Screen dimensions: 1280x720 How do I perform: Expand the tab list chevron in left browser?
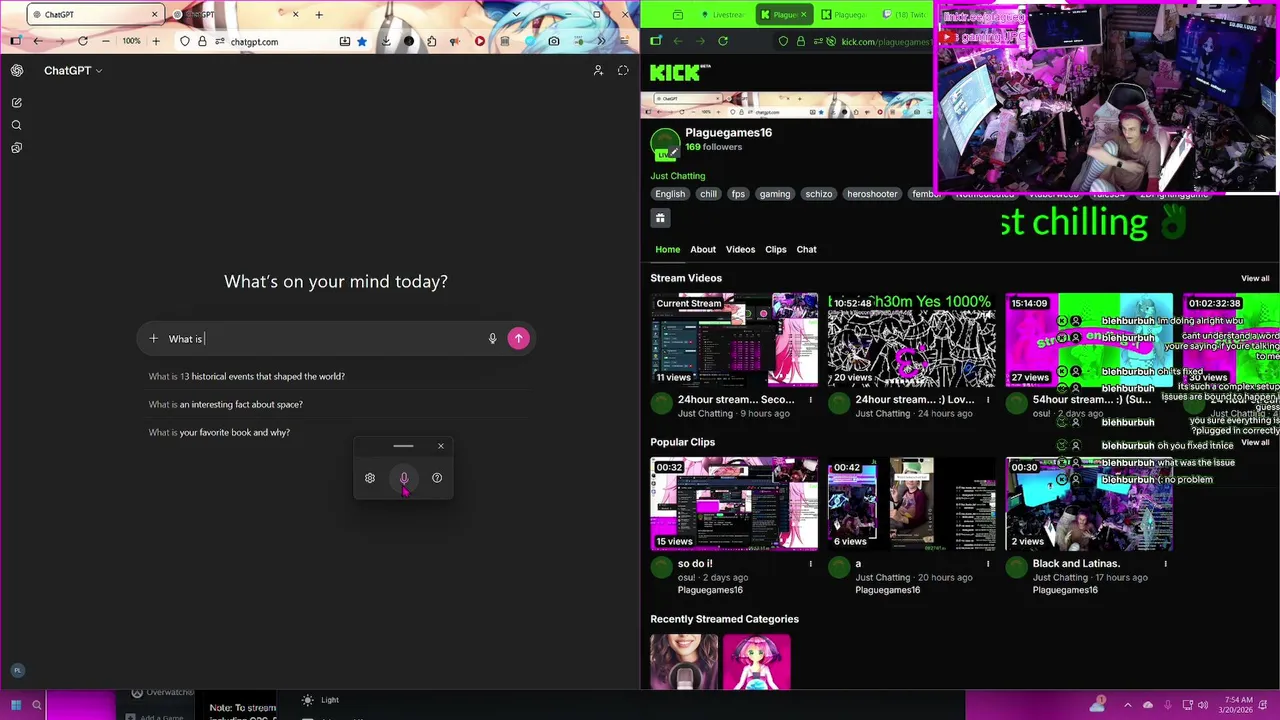click(x=517, y=14)
